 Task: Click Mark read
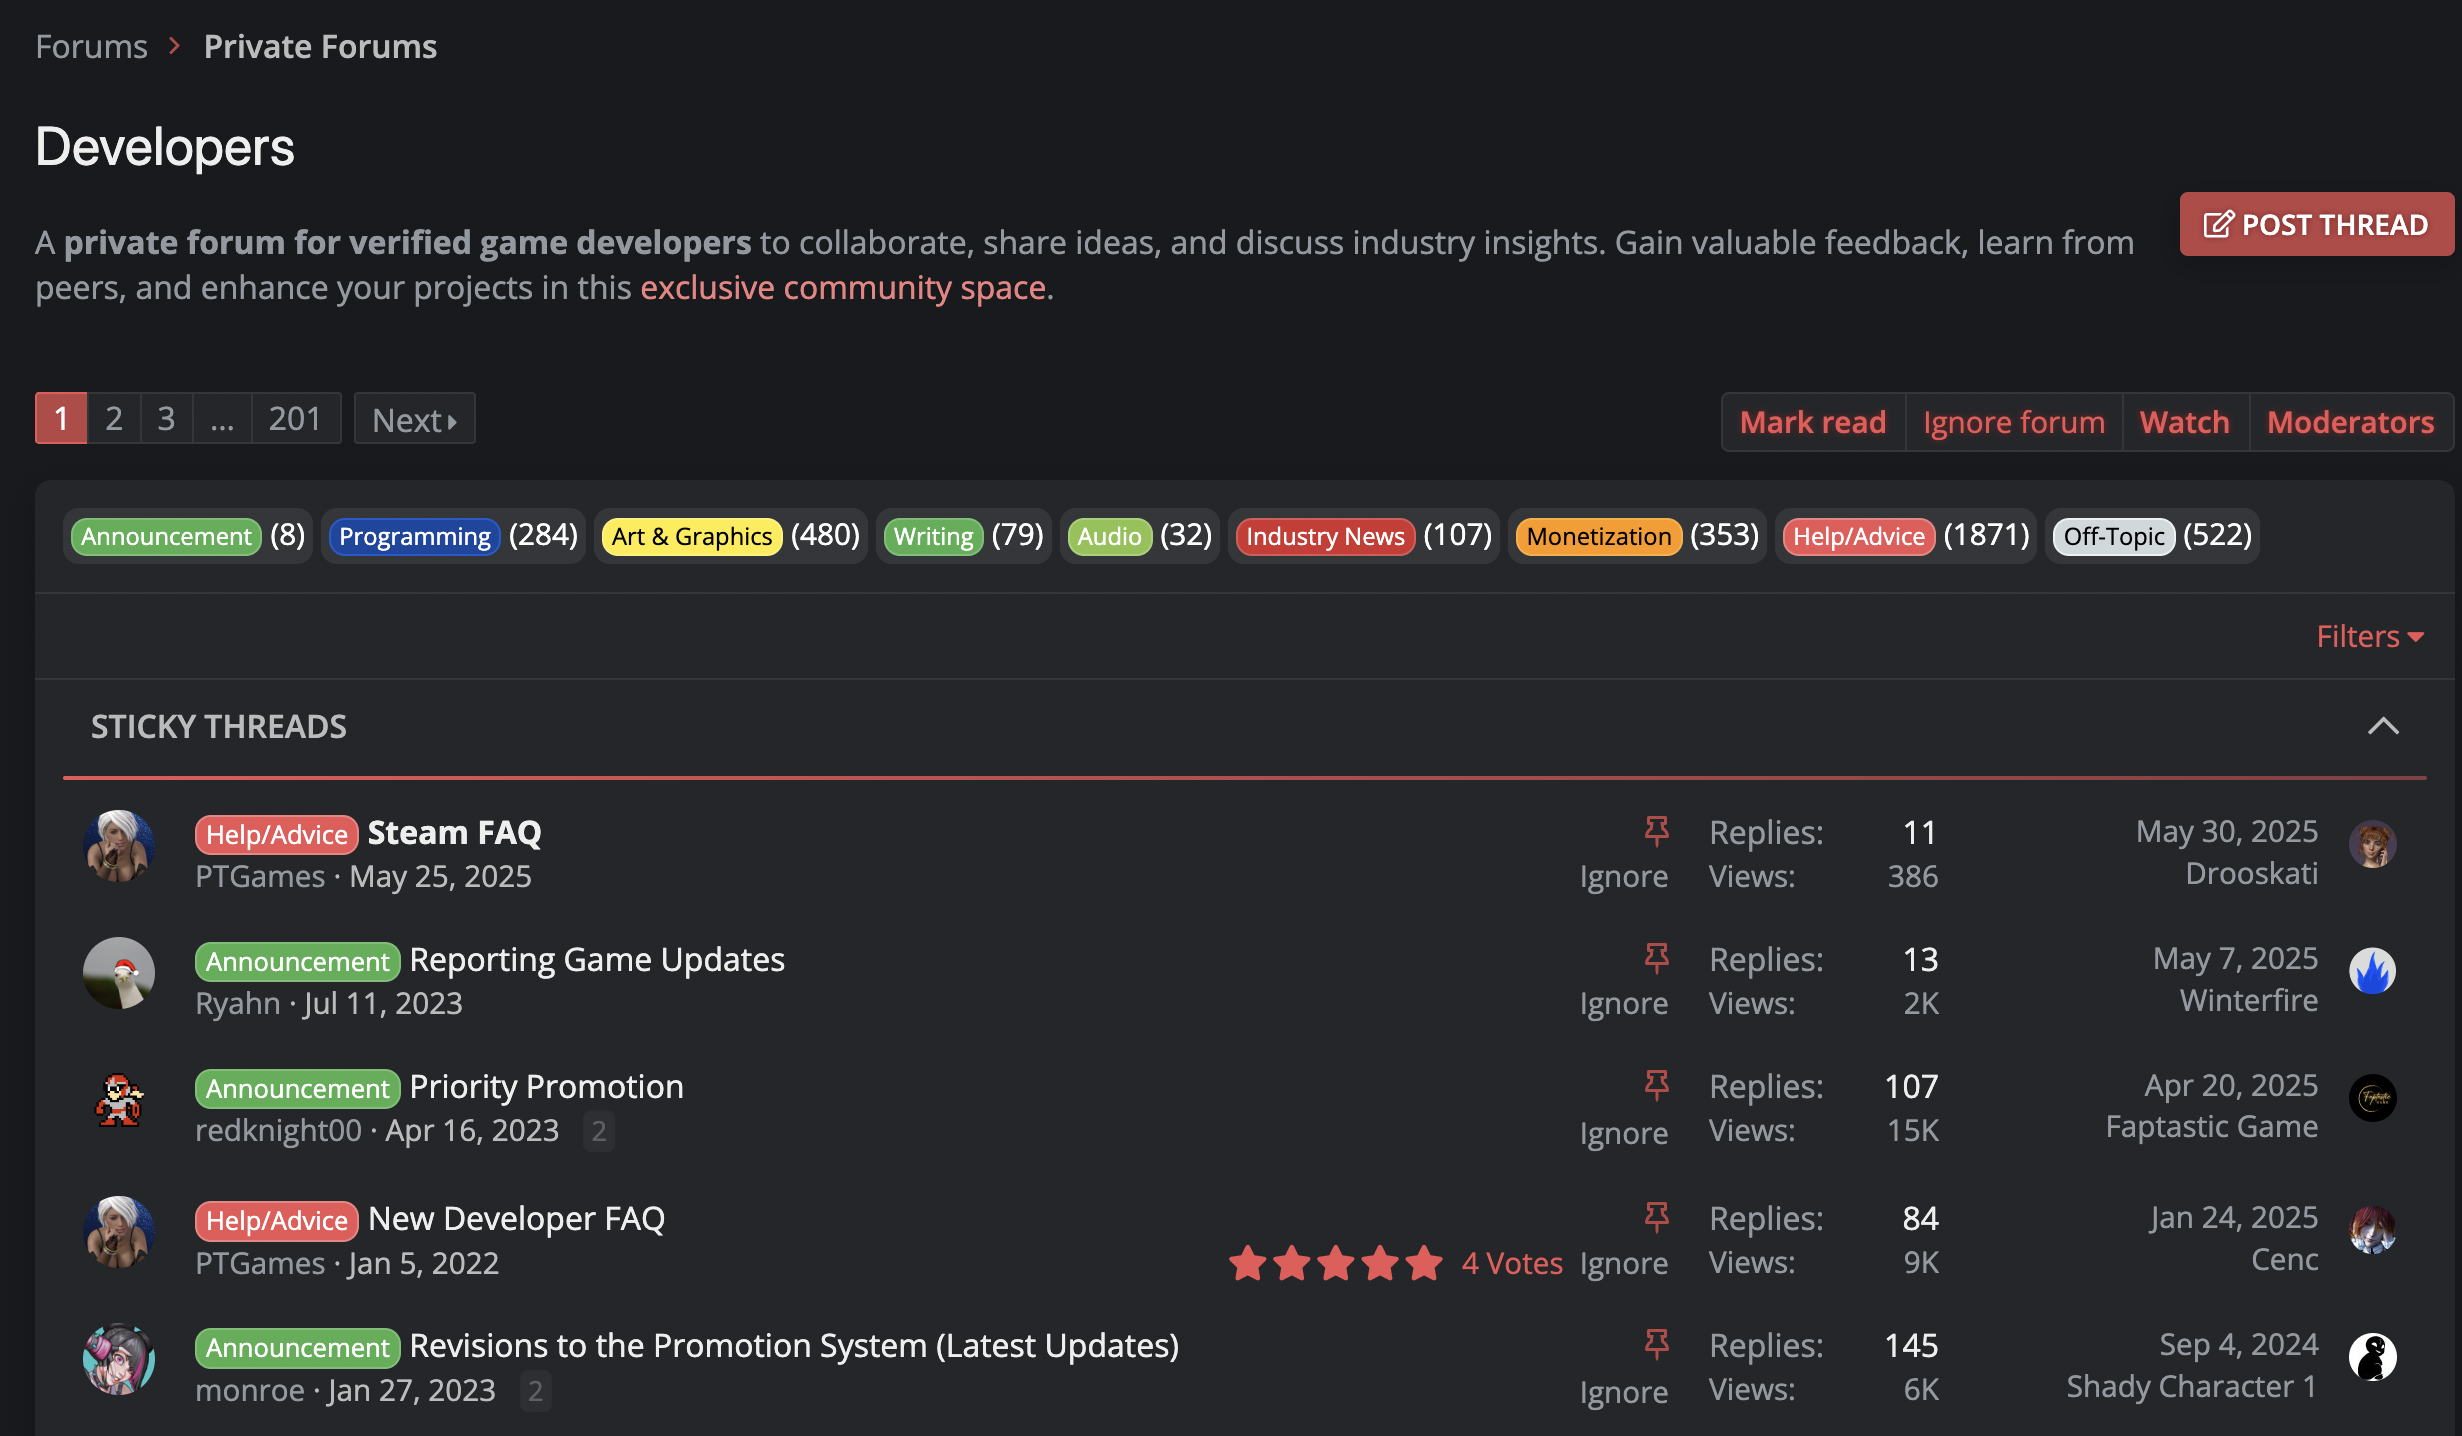[1813, 422]
